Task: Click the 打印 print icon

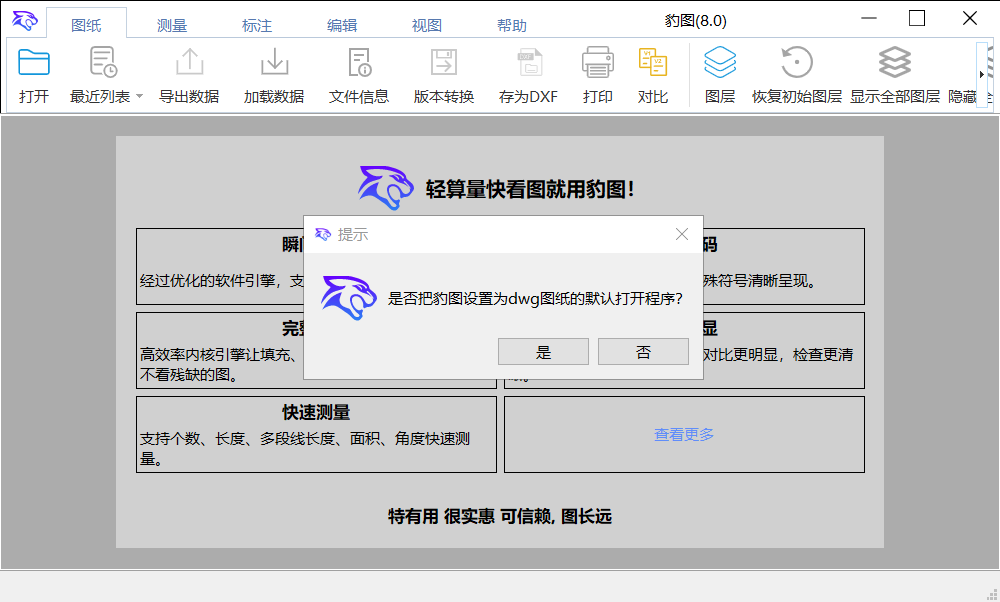Action: point(597,70)
